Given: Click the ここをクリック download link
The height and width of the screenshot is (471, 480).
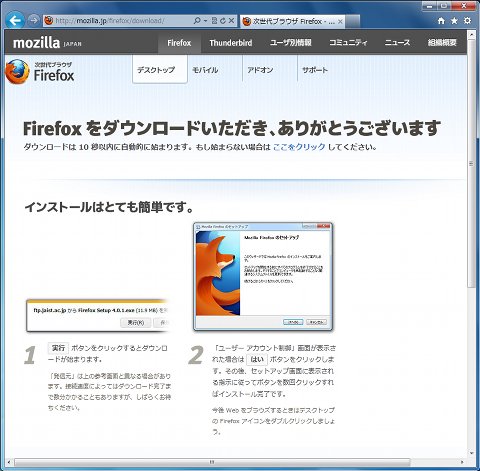Looking at the screenshot, I should pos(299,147).
